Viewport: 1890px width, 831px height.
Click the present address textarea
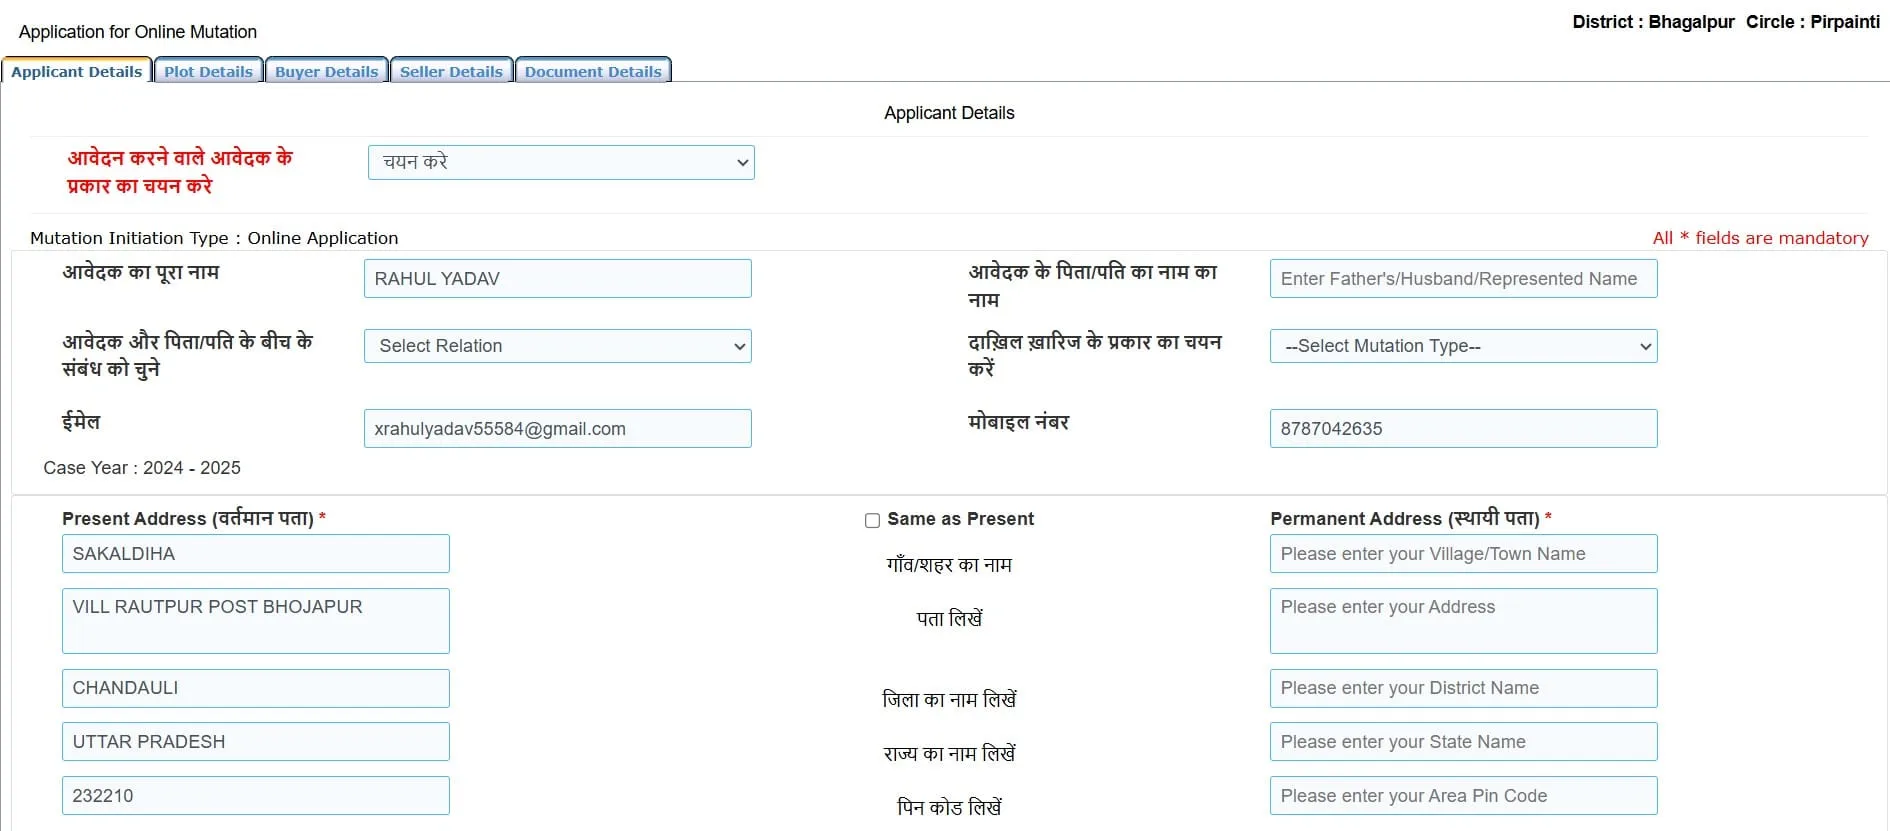255,621
